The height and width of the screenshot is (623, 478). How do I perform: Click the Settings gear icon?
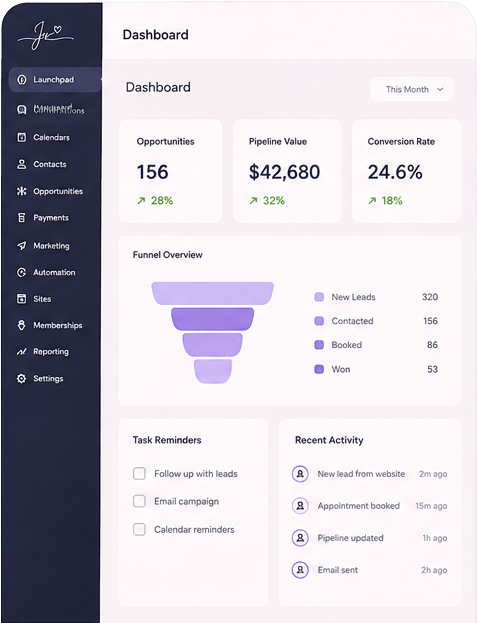pyautogui.click(x=21, y=378)
